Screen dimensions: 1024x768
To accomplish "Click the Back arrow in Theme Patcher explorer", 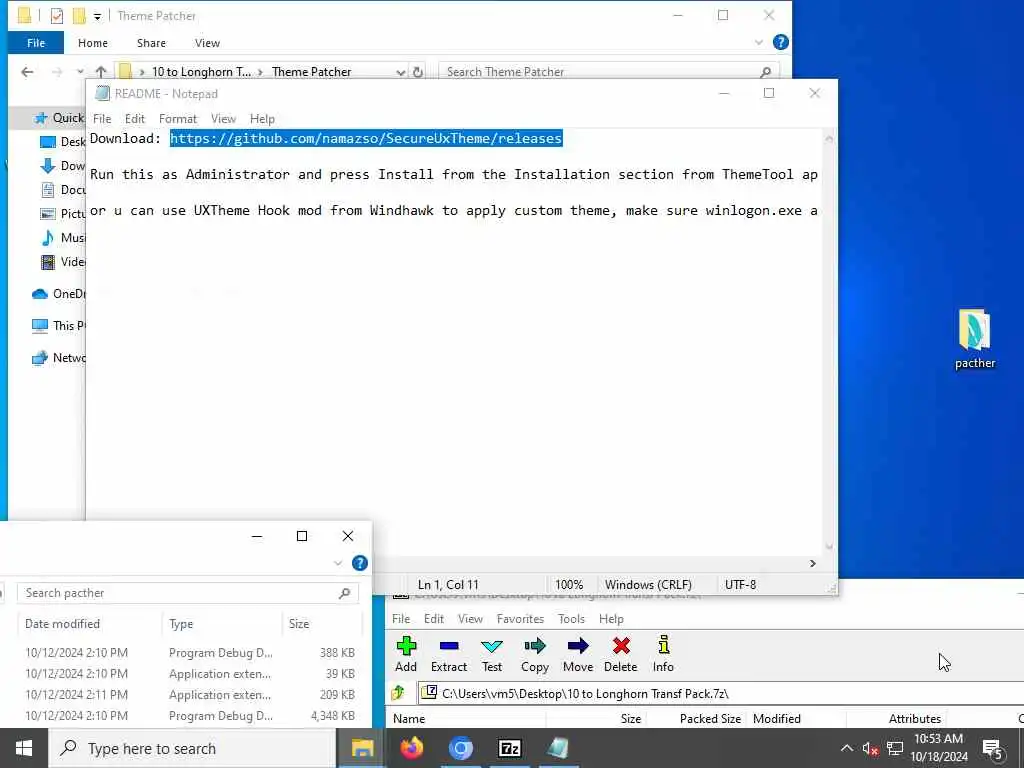I will [x=27, y=72].
